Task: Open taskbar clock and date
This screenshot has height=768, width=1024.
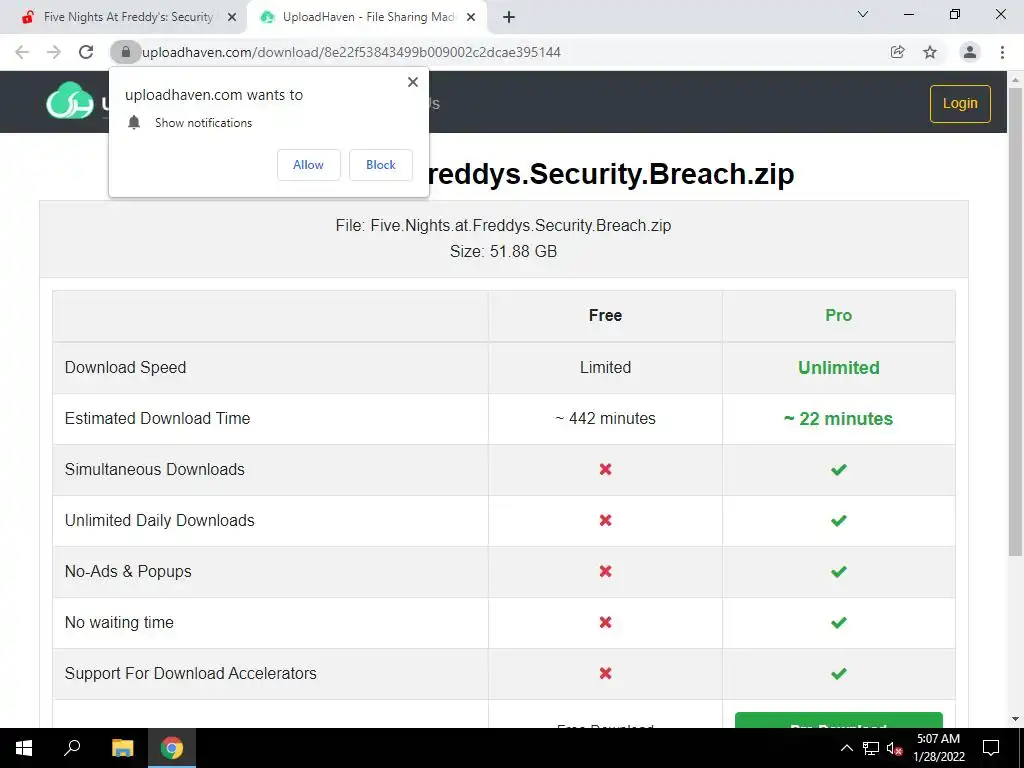Action: pyautogui.click(x=938, y=748)
